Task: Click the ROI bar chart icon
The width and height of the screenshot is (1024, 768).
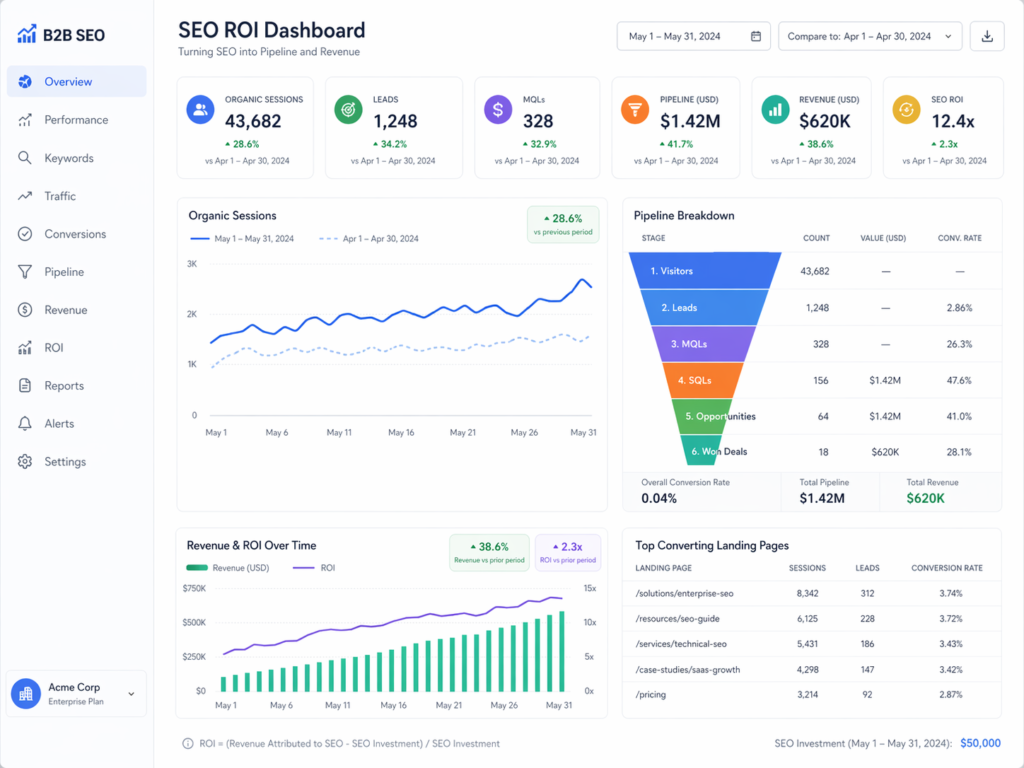Action: pyautogui.click(x=25, y=347)
